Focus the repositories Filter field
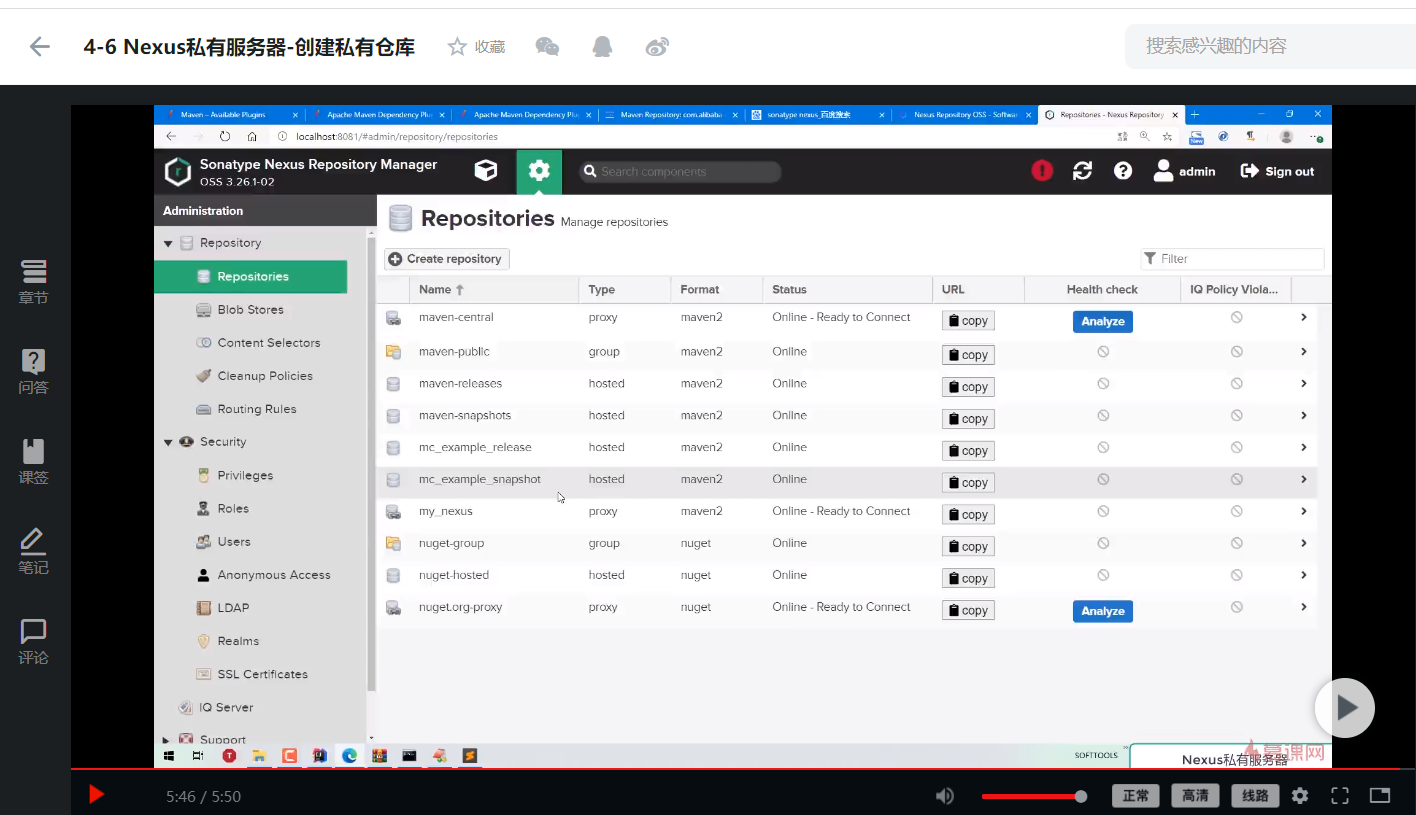Screen dimensions: 1416x815 [x=1233, y=259]
